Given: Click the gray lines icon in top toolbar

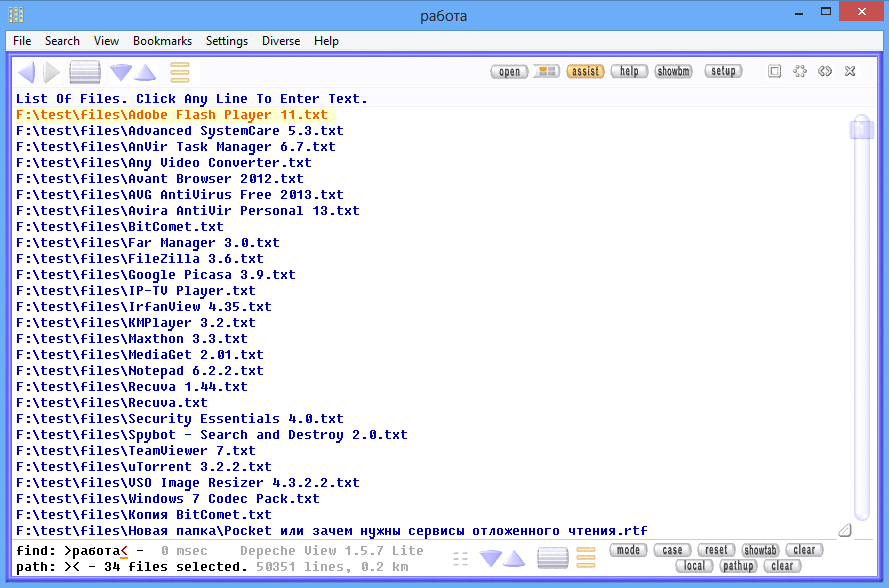Looking at the screenshot, I should pyautogui.click(x=85, y=72).
